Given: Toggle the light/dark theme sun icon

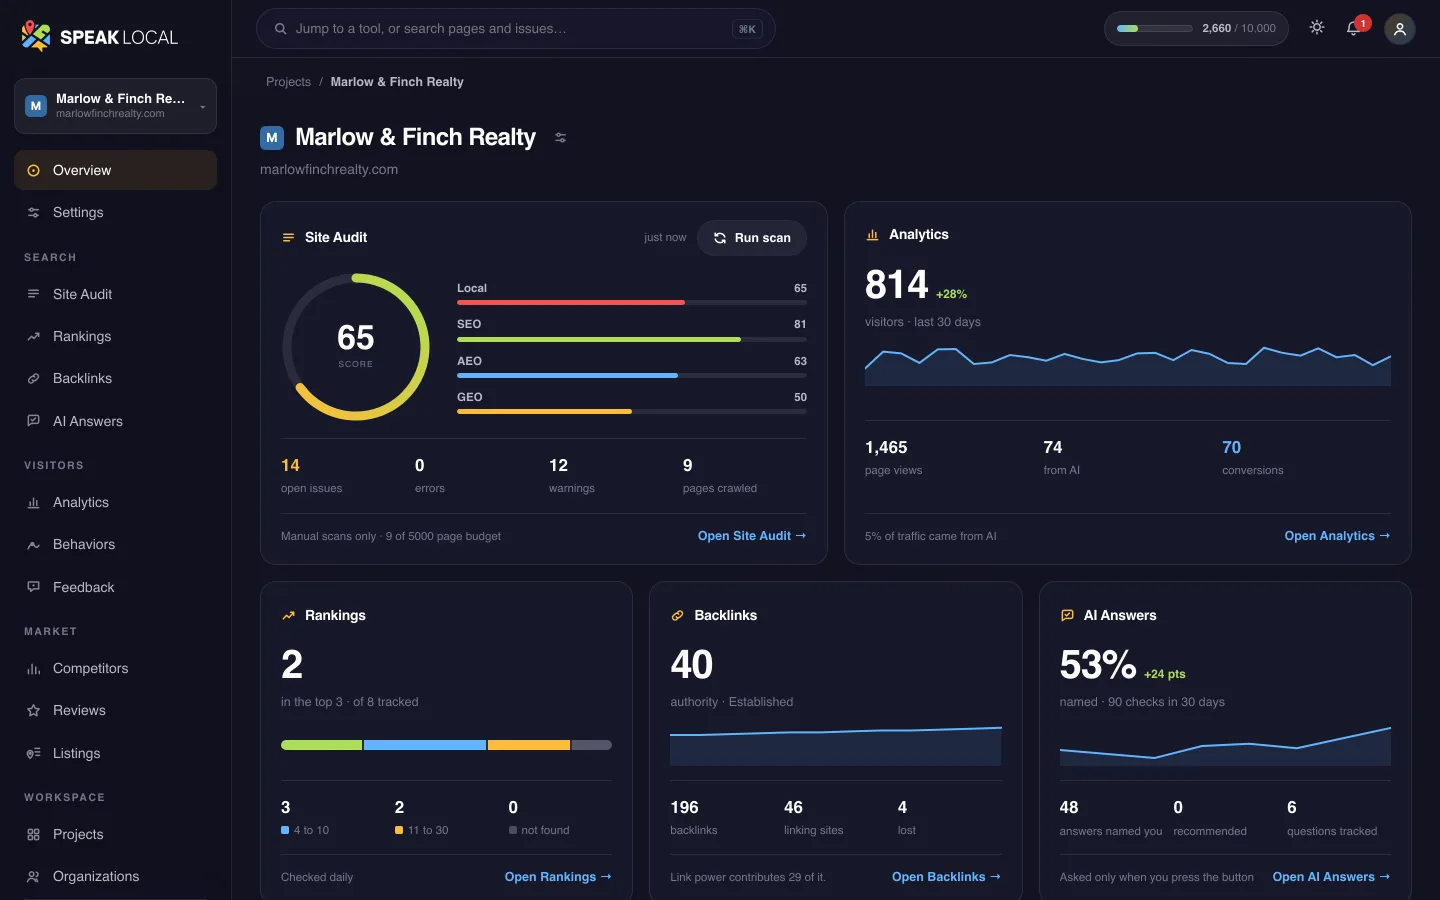Looking at the screenshot, I should (x=1317, y=28).
